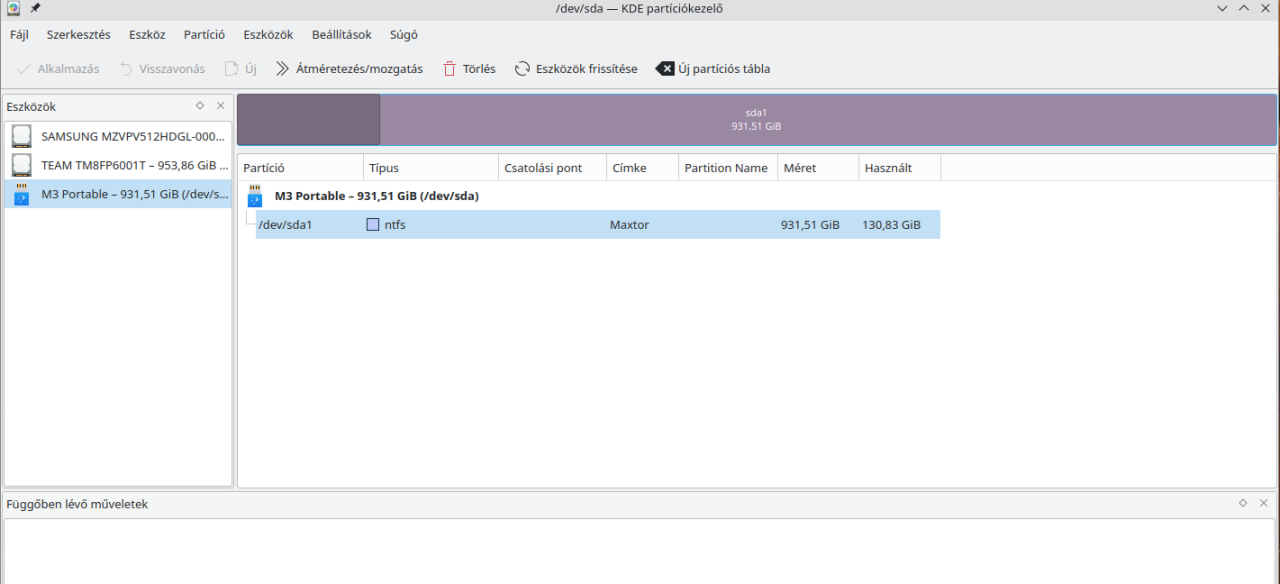This screenshot has height=584, width=1280.
Task: Click the used portion of sda1 bar
Action: pyautogui.click(x=309, y=120)
